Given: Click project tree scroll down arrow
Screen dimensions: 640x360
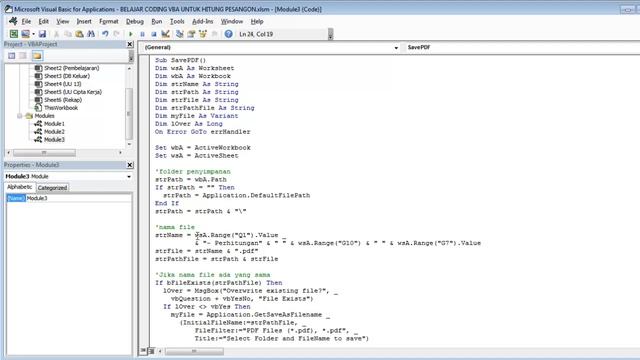Looking at the screenshot, I should (x=129, y=144).
